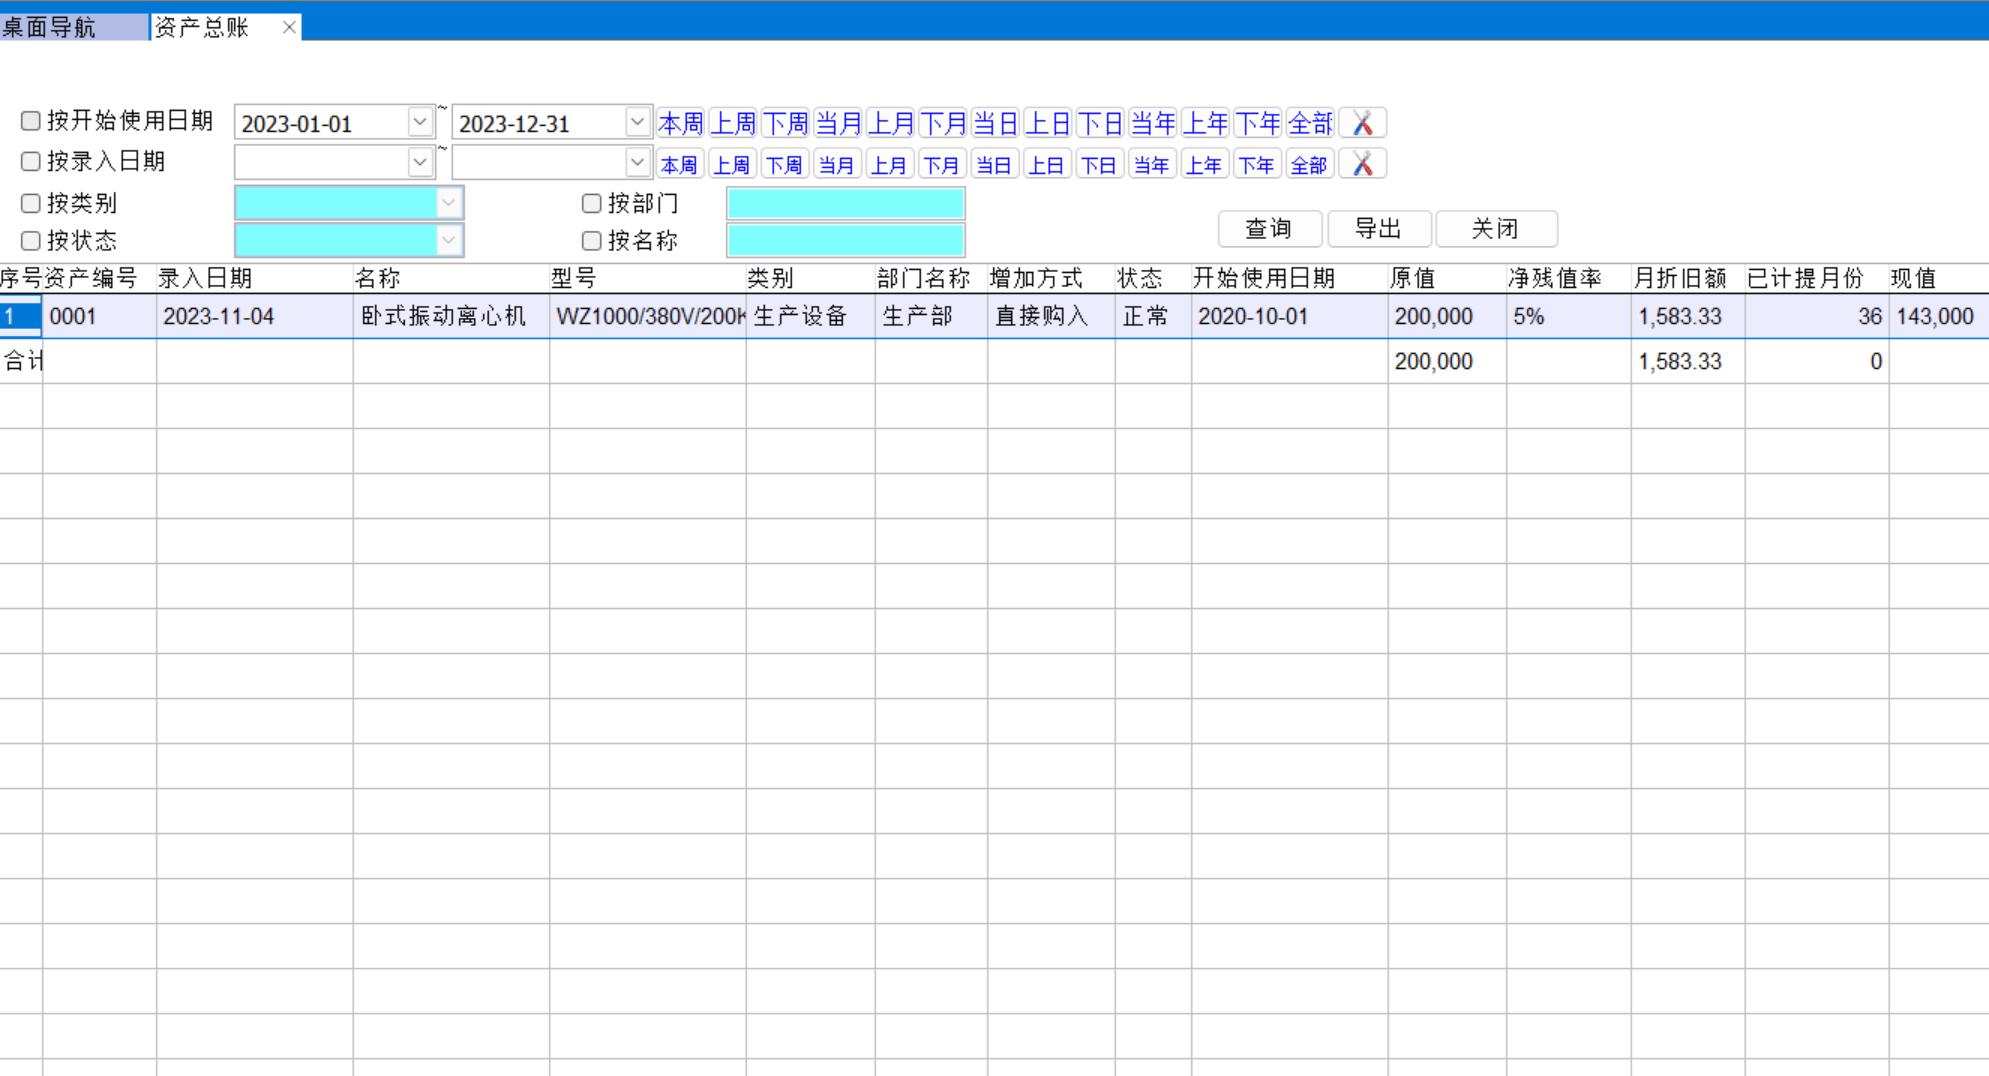Open the 2023-01-01 start date dropdown
This screenshot has width=1989, height=1076.
(420, 123)
